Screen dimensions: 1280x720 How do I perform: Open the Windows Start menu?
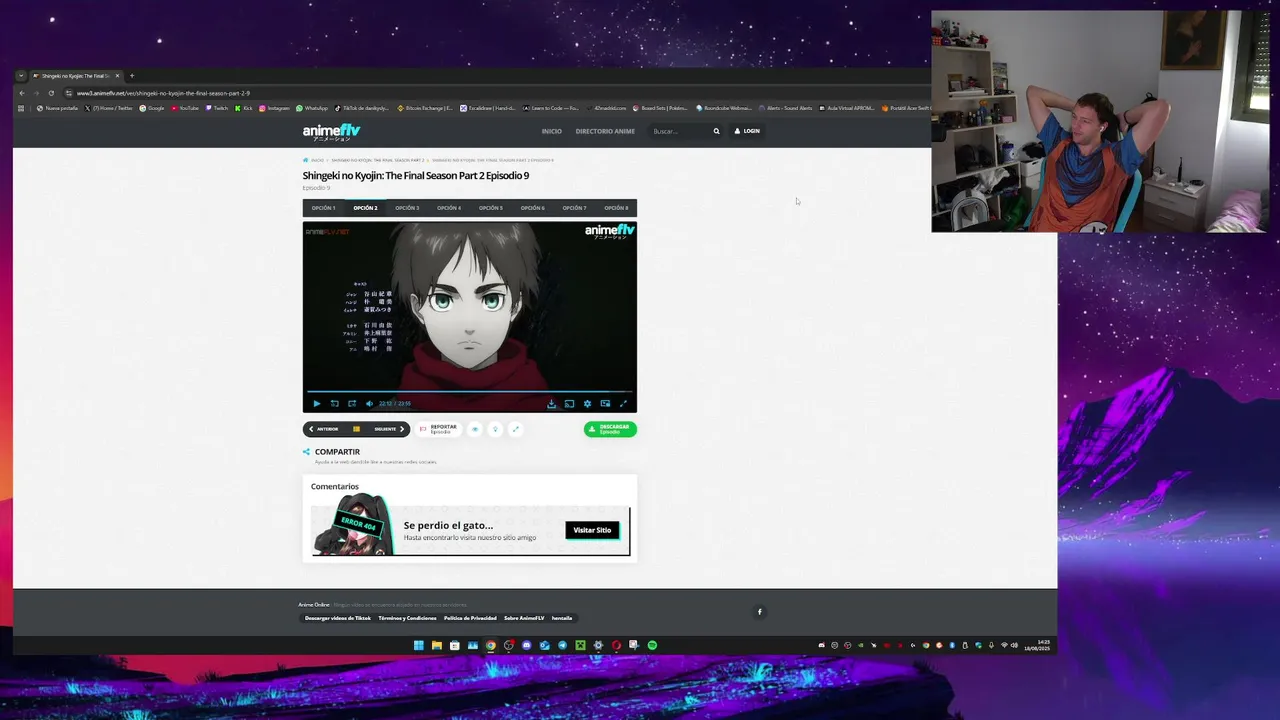pyautogui.click(x=419, y=646)
